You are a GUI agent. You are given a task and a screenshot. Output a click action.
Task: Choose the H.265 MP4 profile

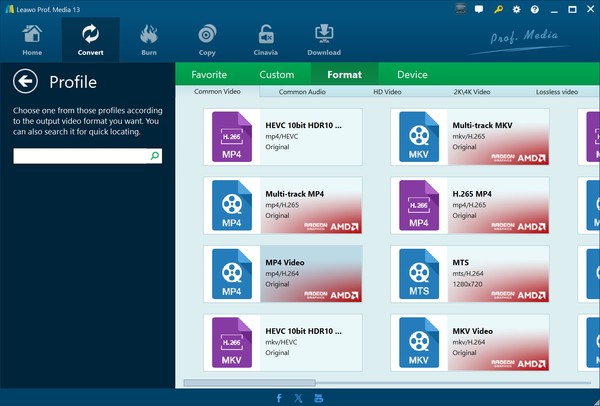(x=470, y=205)
